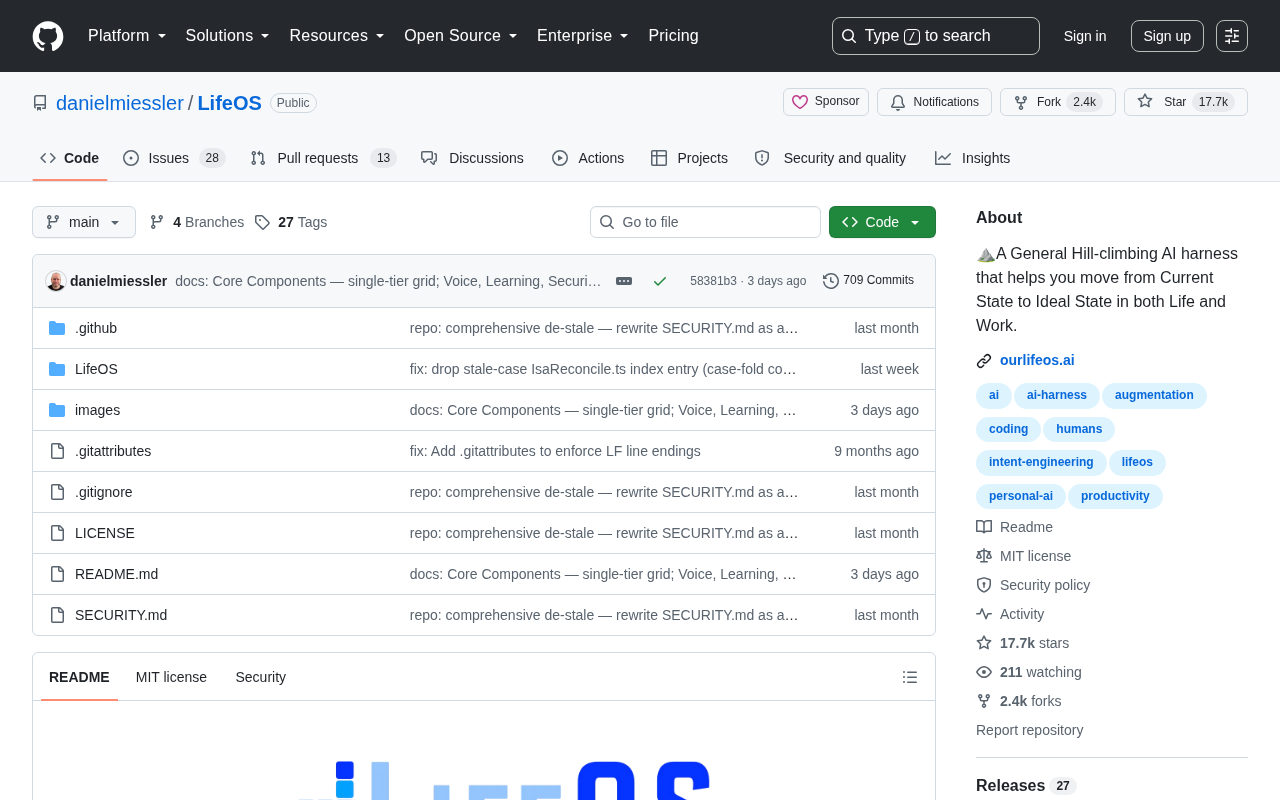
Task: Open README outline list icon
Action: [x=910, y=677]
